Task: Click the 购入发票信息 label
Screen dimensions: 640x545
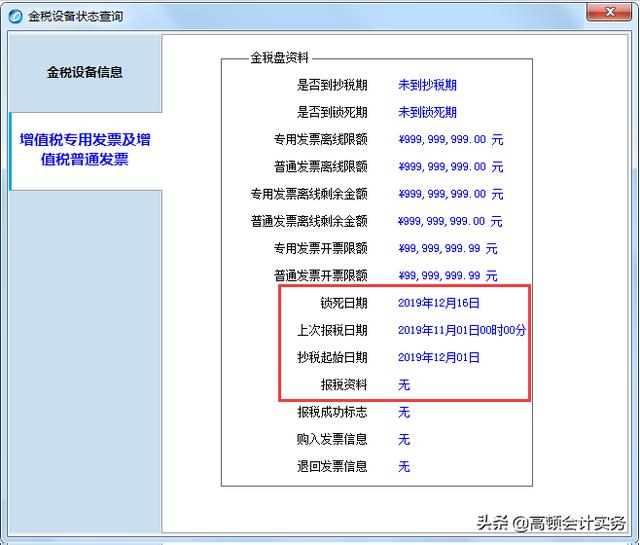Action: 332,439
